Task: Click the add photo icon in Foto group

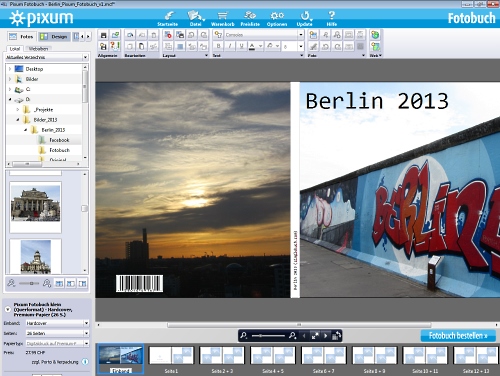Action: tap(313, 35)
